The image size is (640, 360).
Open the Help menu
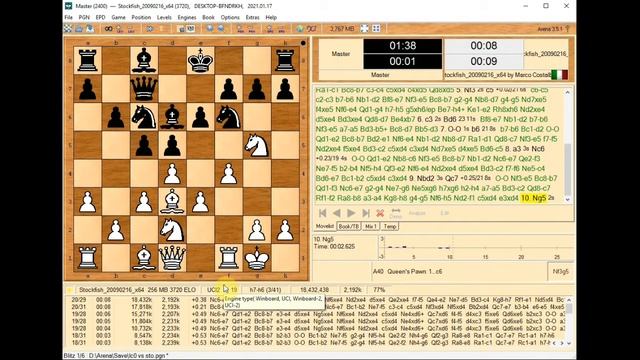[x=271, y=18]
